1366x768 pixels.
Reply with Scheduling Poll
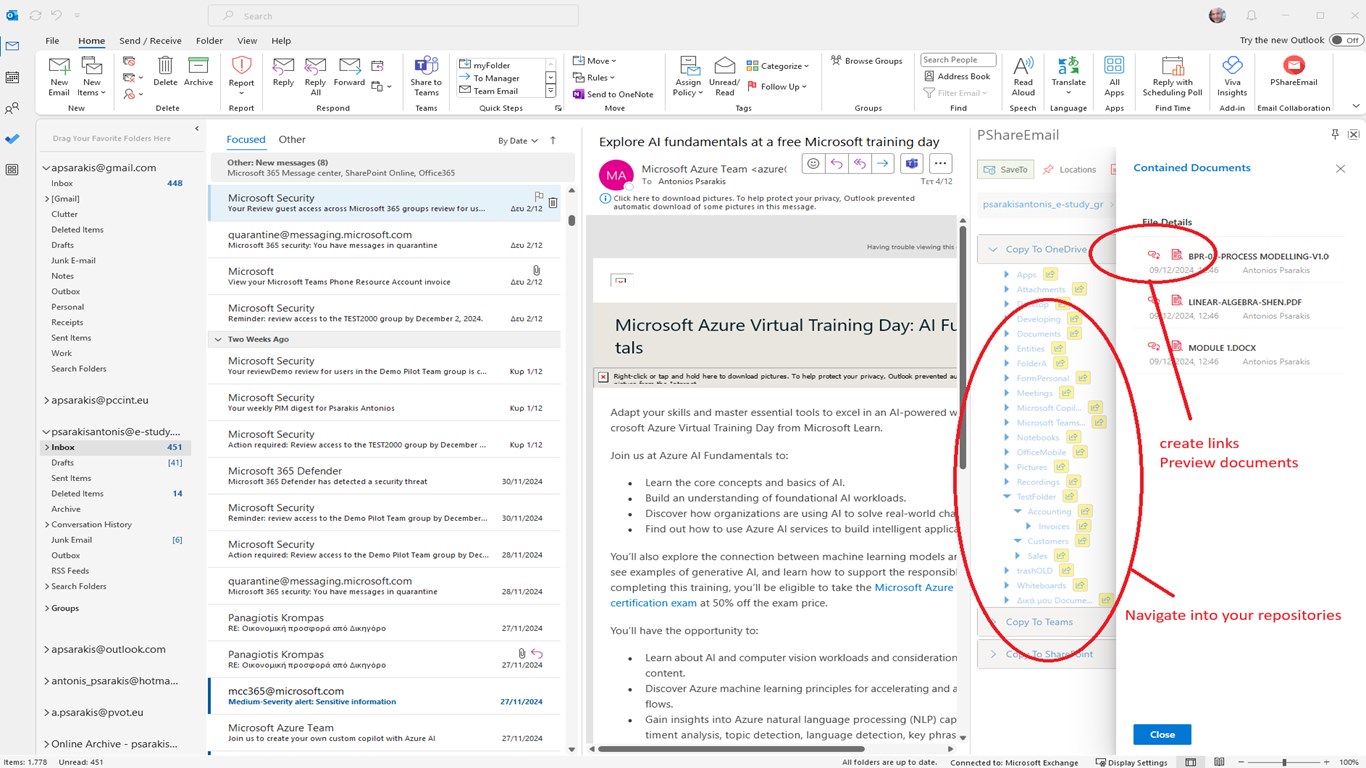point(1172,76)
